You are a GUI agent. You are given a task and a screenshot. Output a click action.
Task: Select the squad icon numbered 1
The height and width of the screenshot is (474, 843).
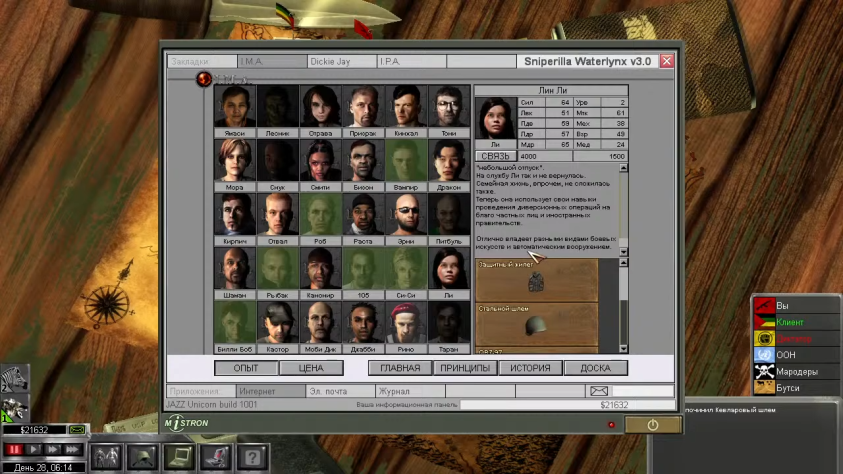(x=15, y=410)
